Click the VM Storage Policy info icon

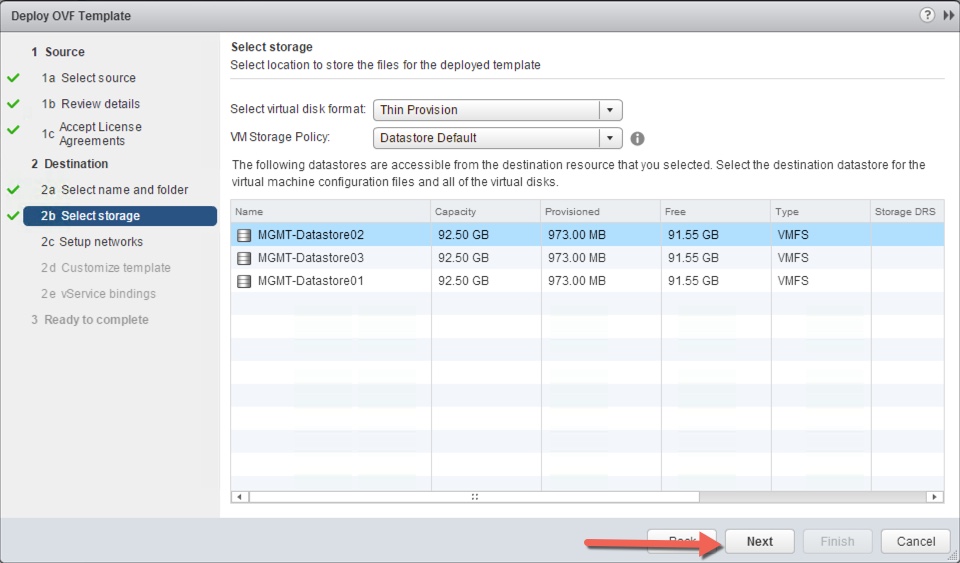click(x=637, y=139)
